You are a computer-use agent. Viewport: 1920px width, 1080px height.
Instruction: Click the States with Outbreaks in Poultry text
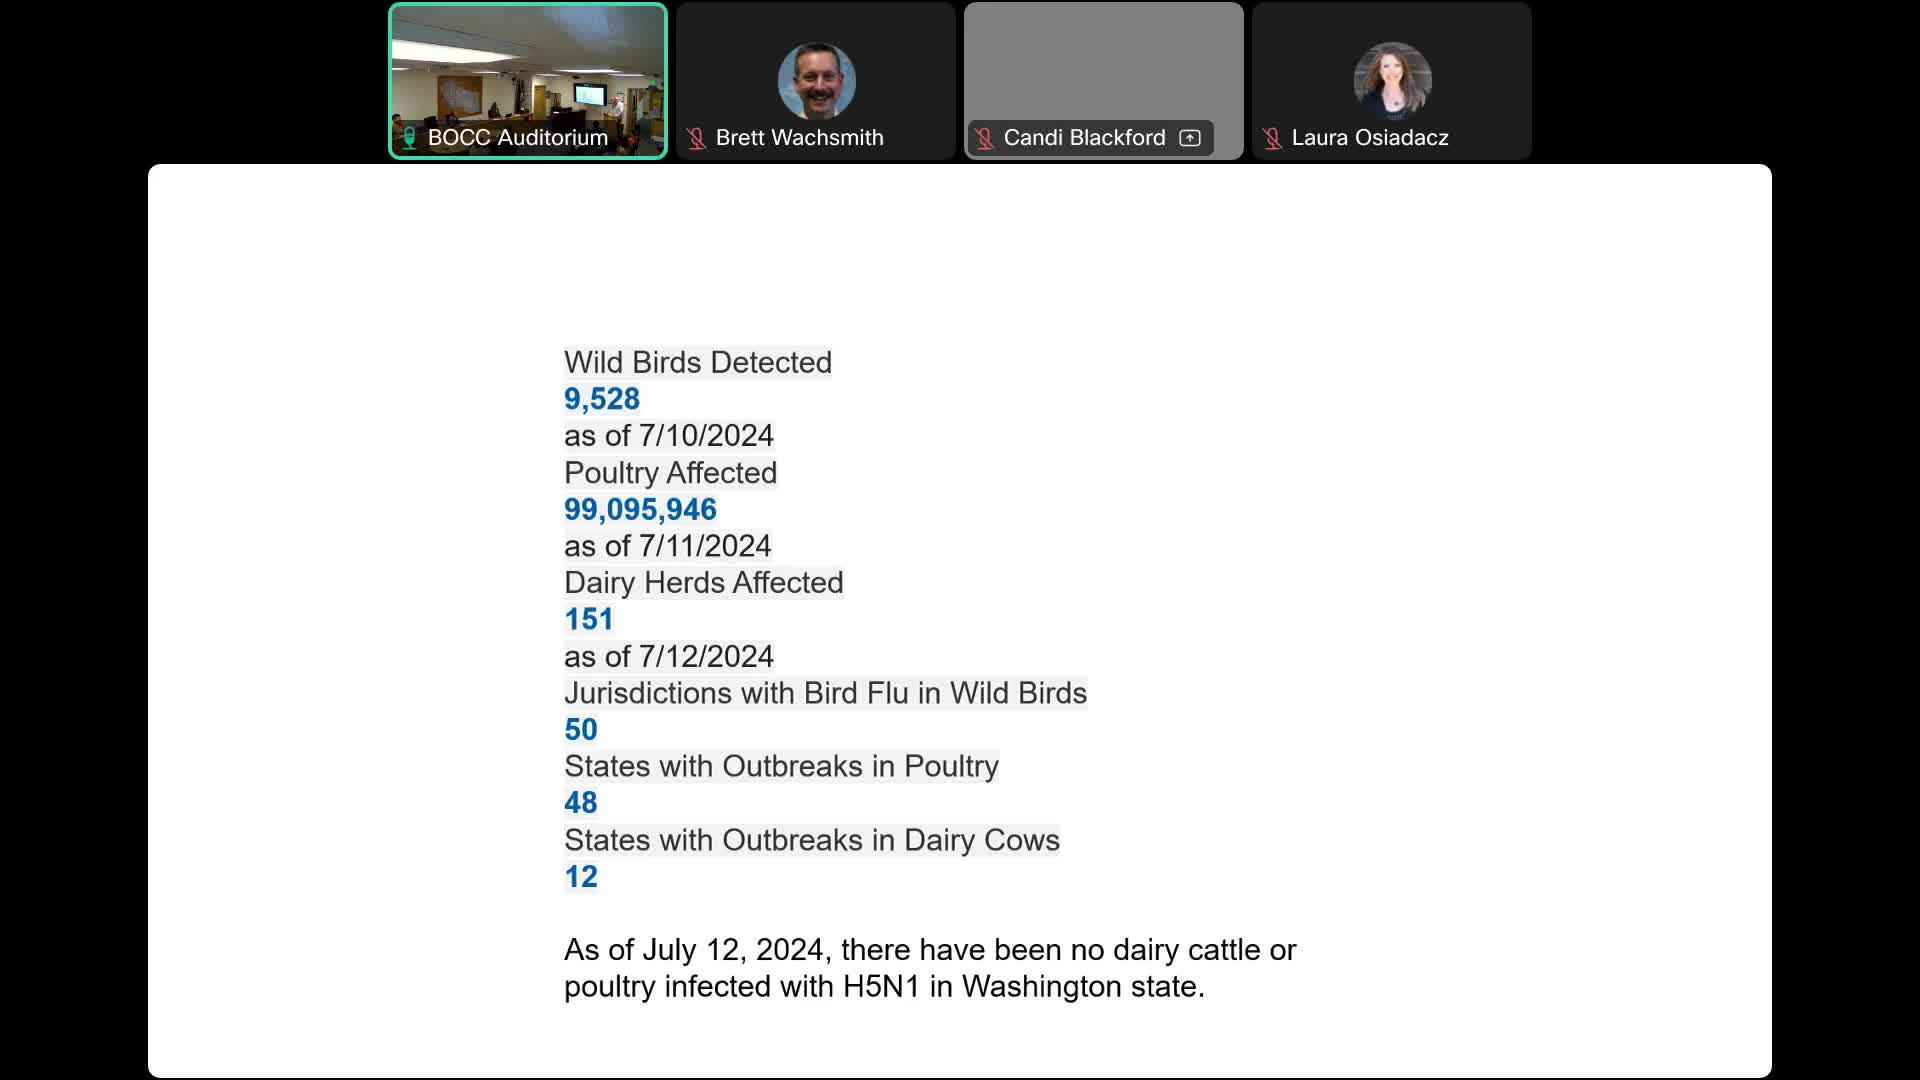pos(782,766)
